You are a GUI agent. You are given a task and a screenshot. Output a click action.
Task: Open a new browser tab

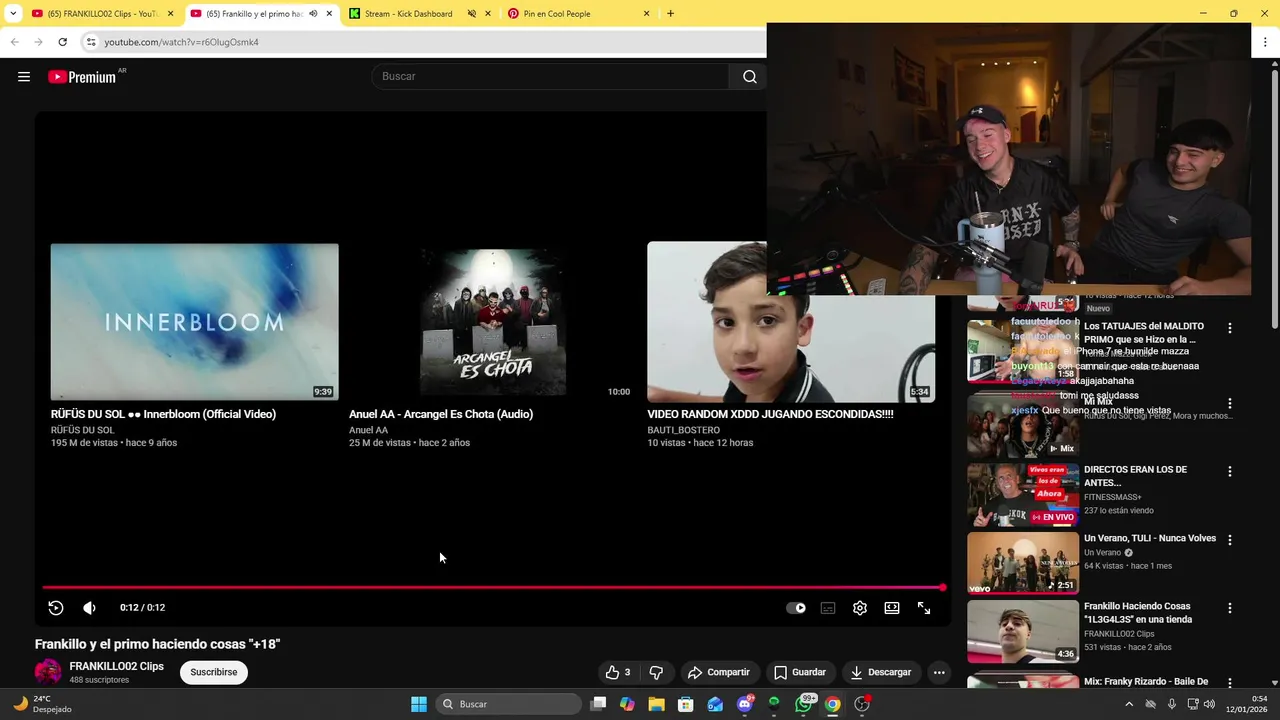coord(670,14)
